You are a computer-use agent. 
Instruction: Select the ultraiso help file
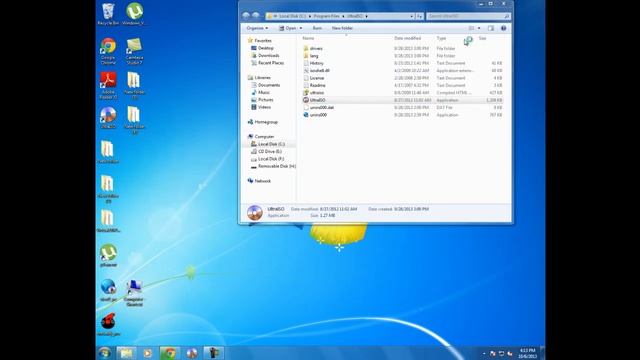click(x=317, y=93)
